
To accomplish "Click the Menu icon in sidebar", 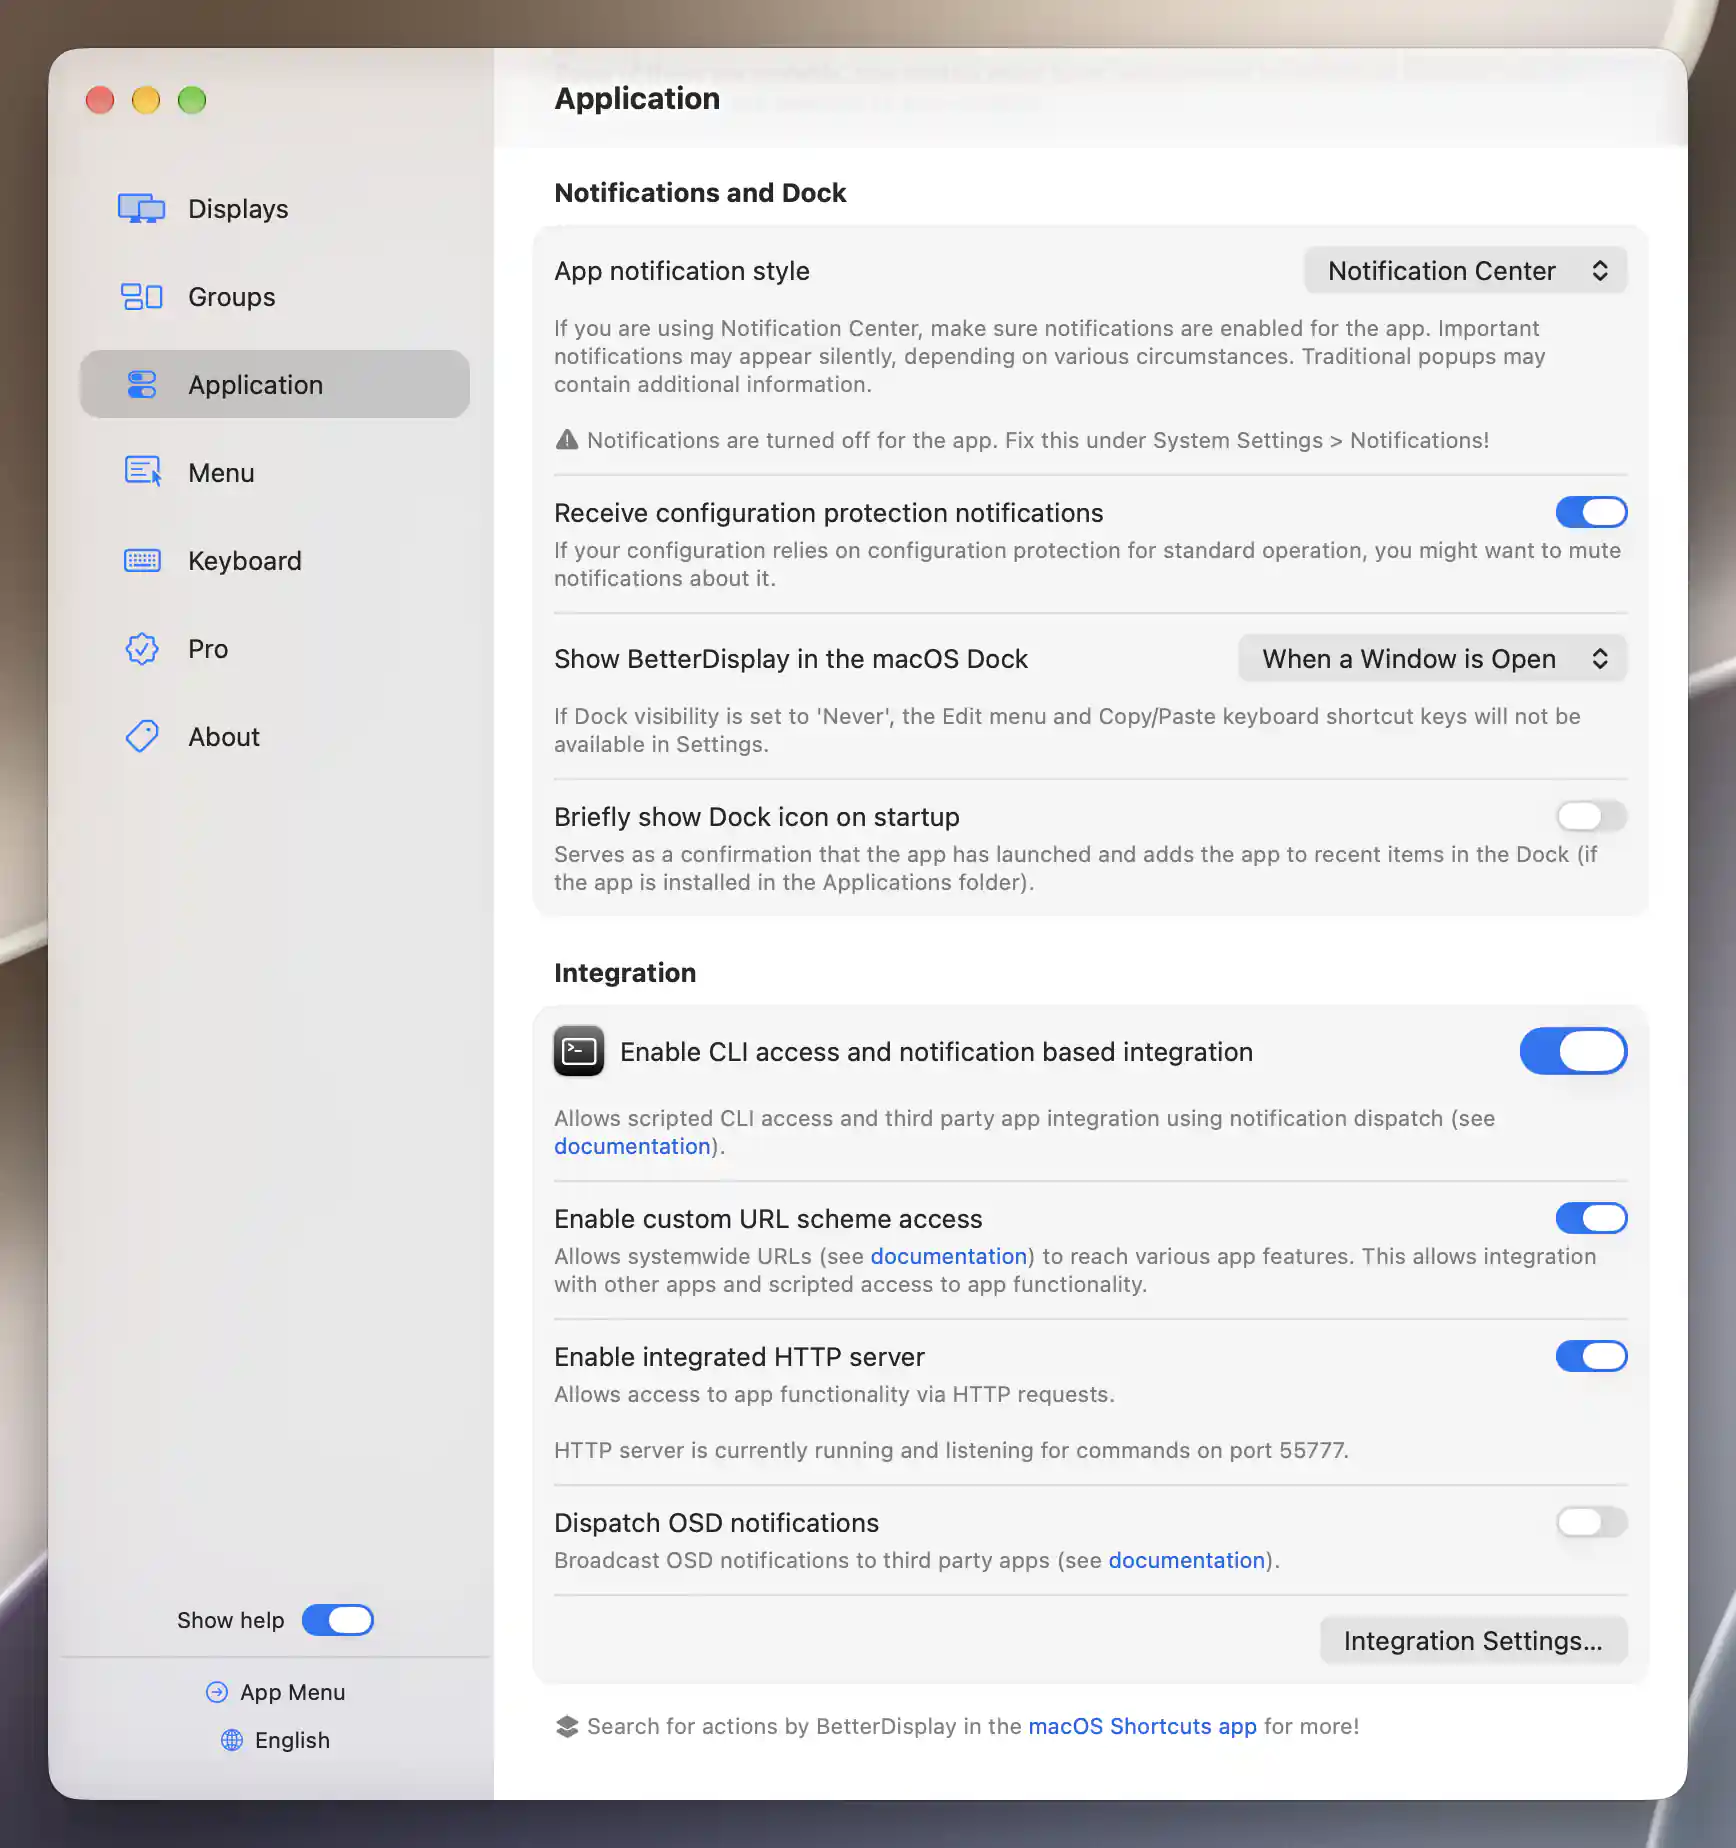I will pos(142,471).
